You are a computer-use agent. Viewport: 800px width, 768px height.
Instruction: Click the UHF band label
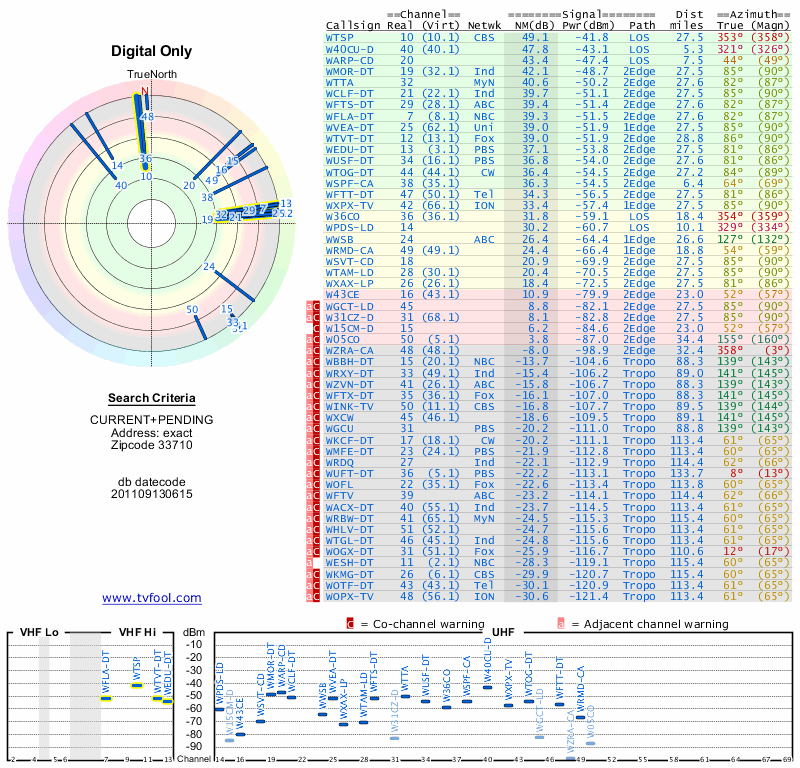pos(503,632)
